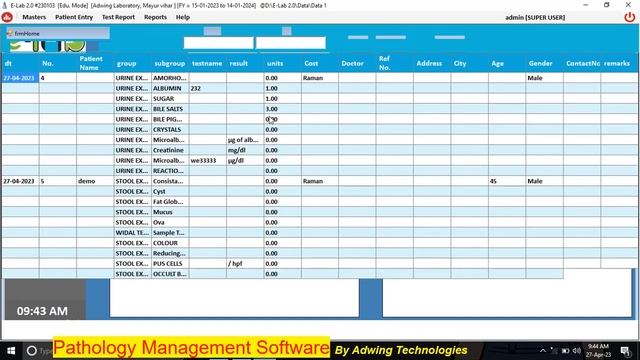Open the Patient Entry menu
Image resolution: width=640 pixels, height=360 pixels.
click(x=74, y=17)
